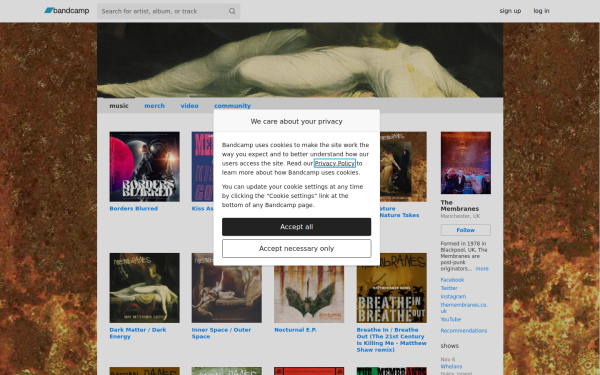Image resolution: width=600 pixels, height=375 pixels.
Task: Open the sign up link
Action: click(510, 11)
